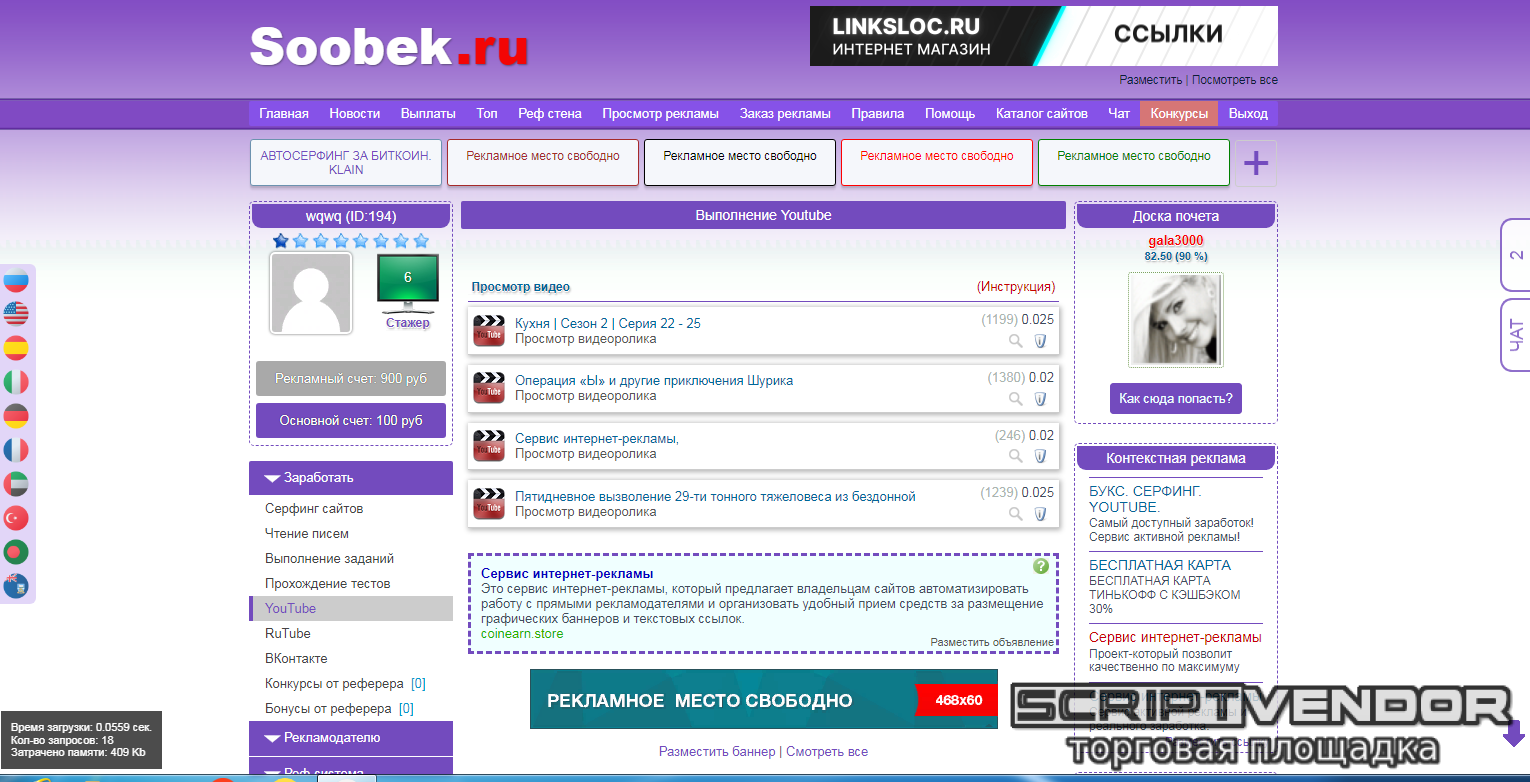Click the monitor rating icon showing 6

tap(407, 283)
